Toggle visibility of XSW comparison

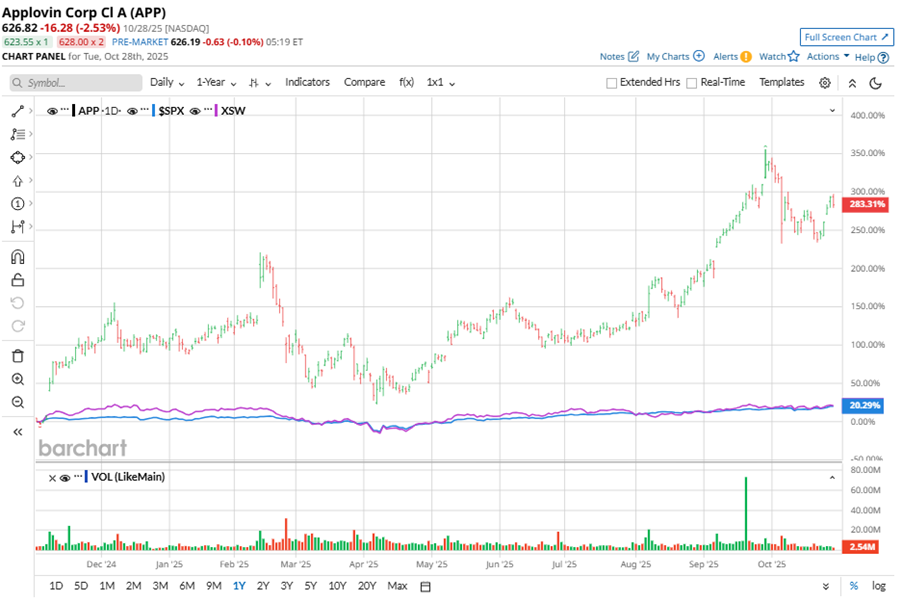pyautogui.click(x=194, y=111)
